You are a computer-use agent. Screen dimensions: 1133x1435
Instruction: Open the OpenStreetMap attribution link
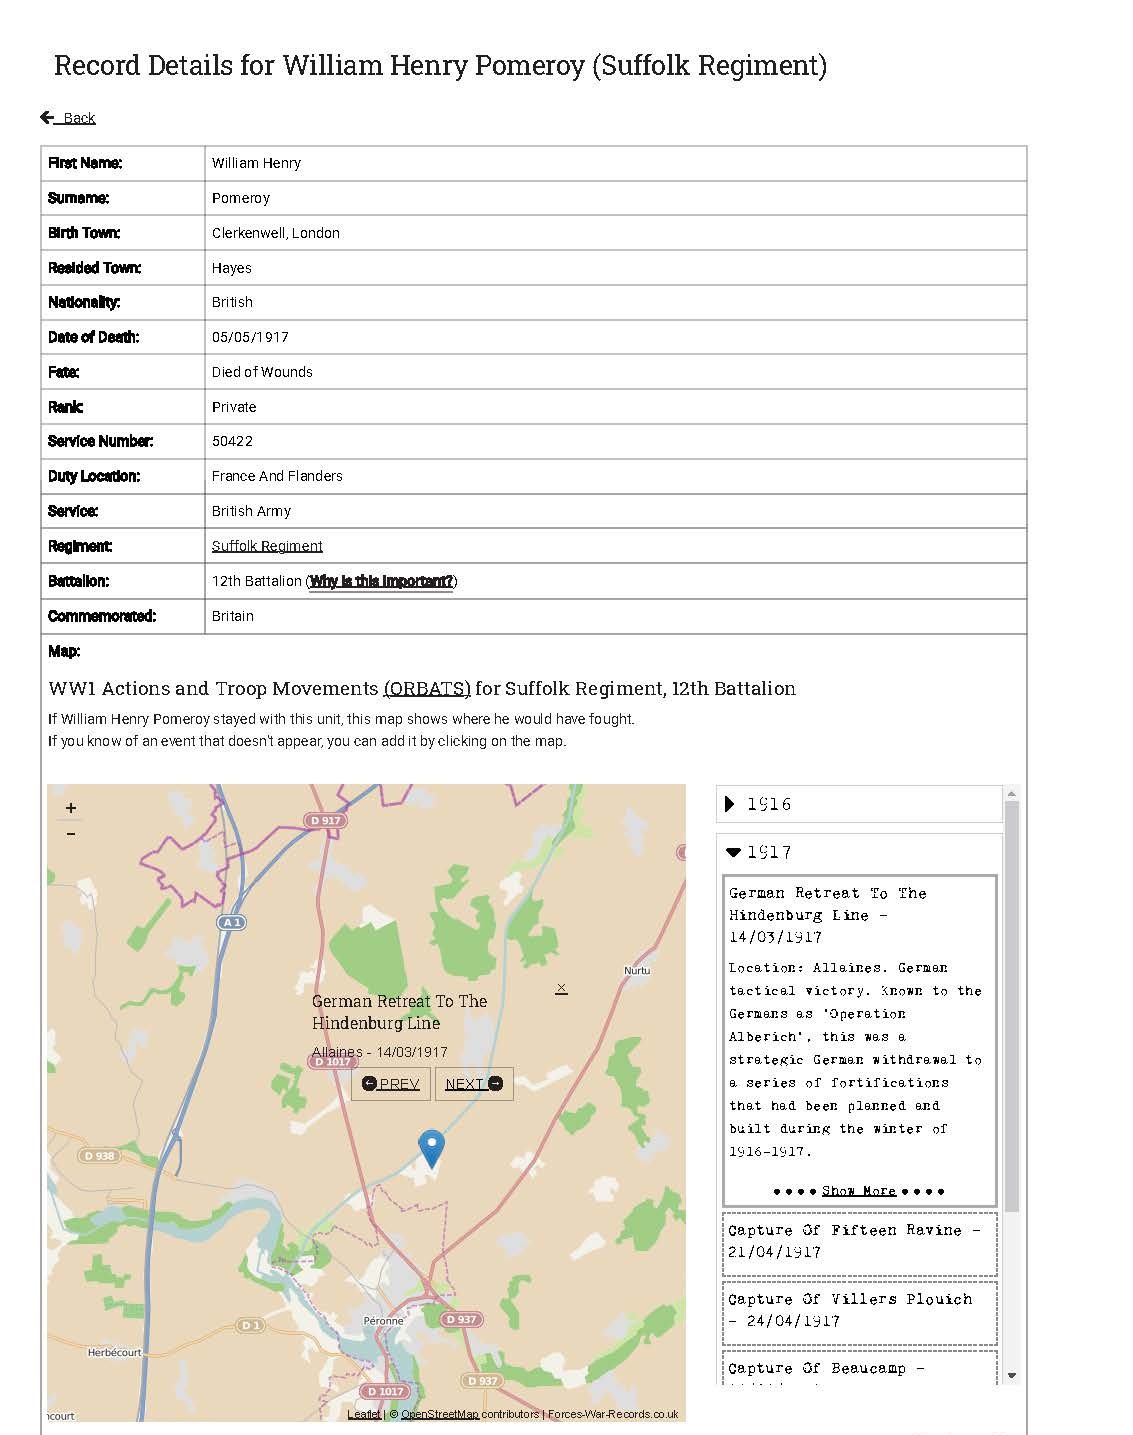[x=439, y=1414]
